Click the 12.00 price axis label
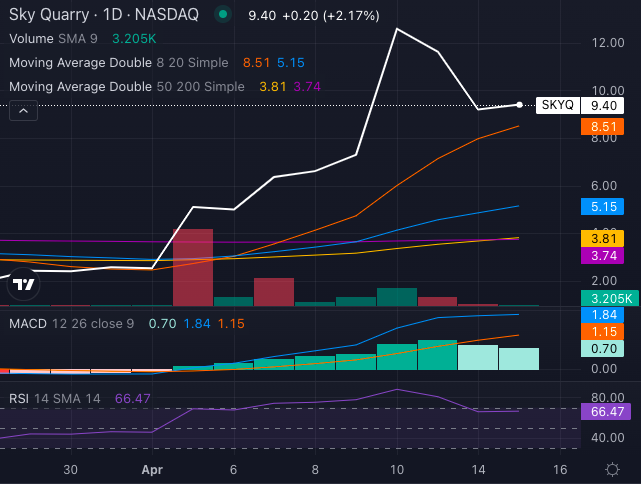The height and width of the screenshot is (484, 641). coord(608,43)
